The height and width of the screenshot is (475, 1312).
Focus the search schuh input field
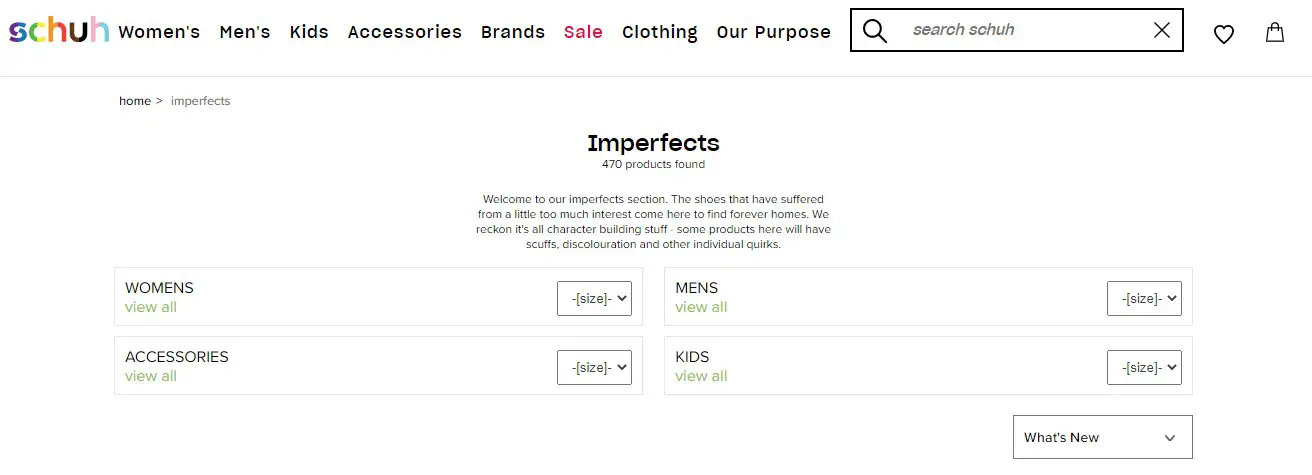coord(1025,30)
